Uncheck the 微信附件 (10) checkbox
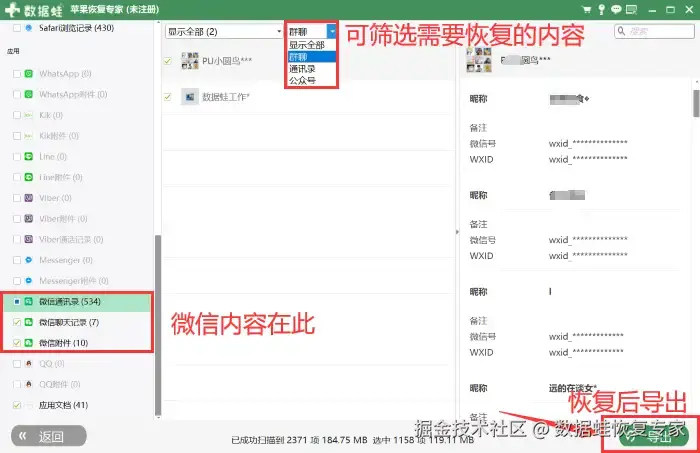Viewport: 700px width, 453px height. tap(17, 343)
